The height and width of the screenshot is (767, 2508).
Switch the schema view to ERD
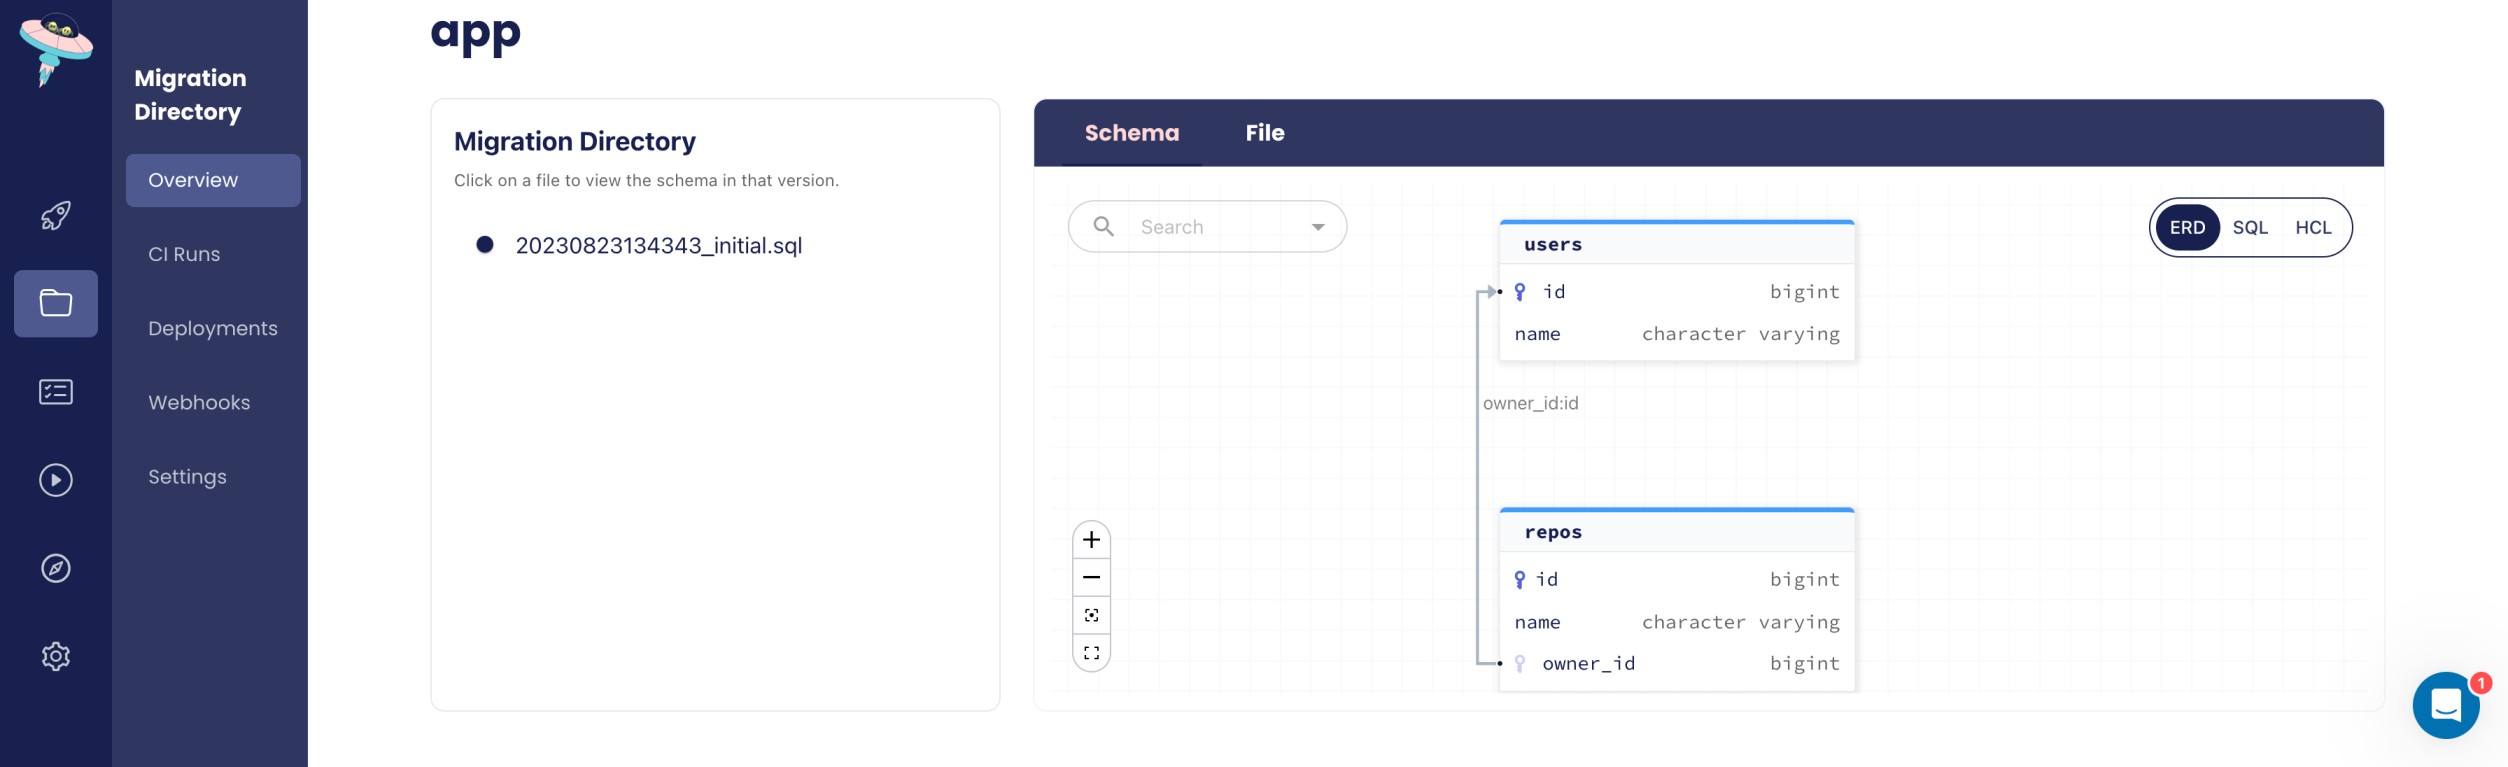2187,228
